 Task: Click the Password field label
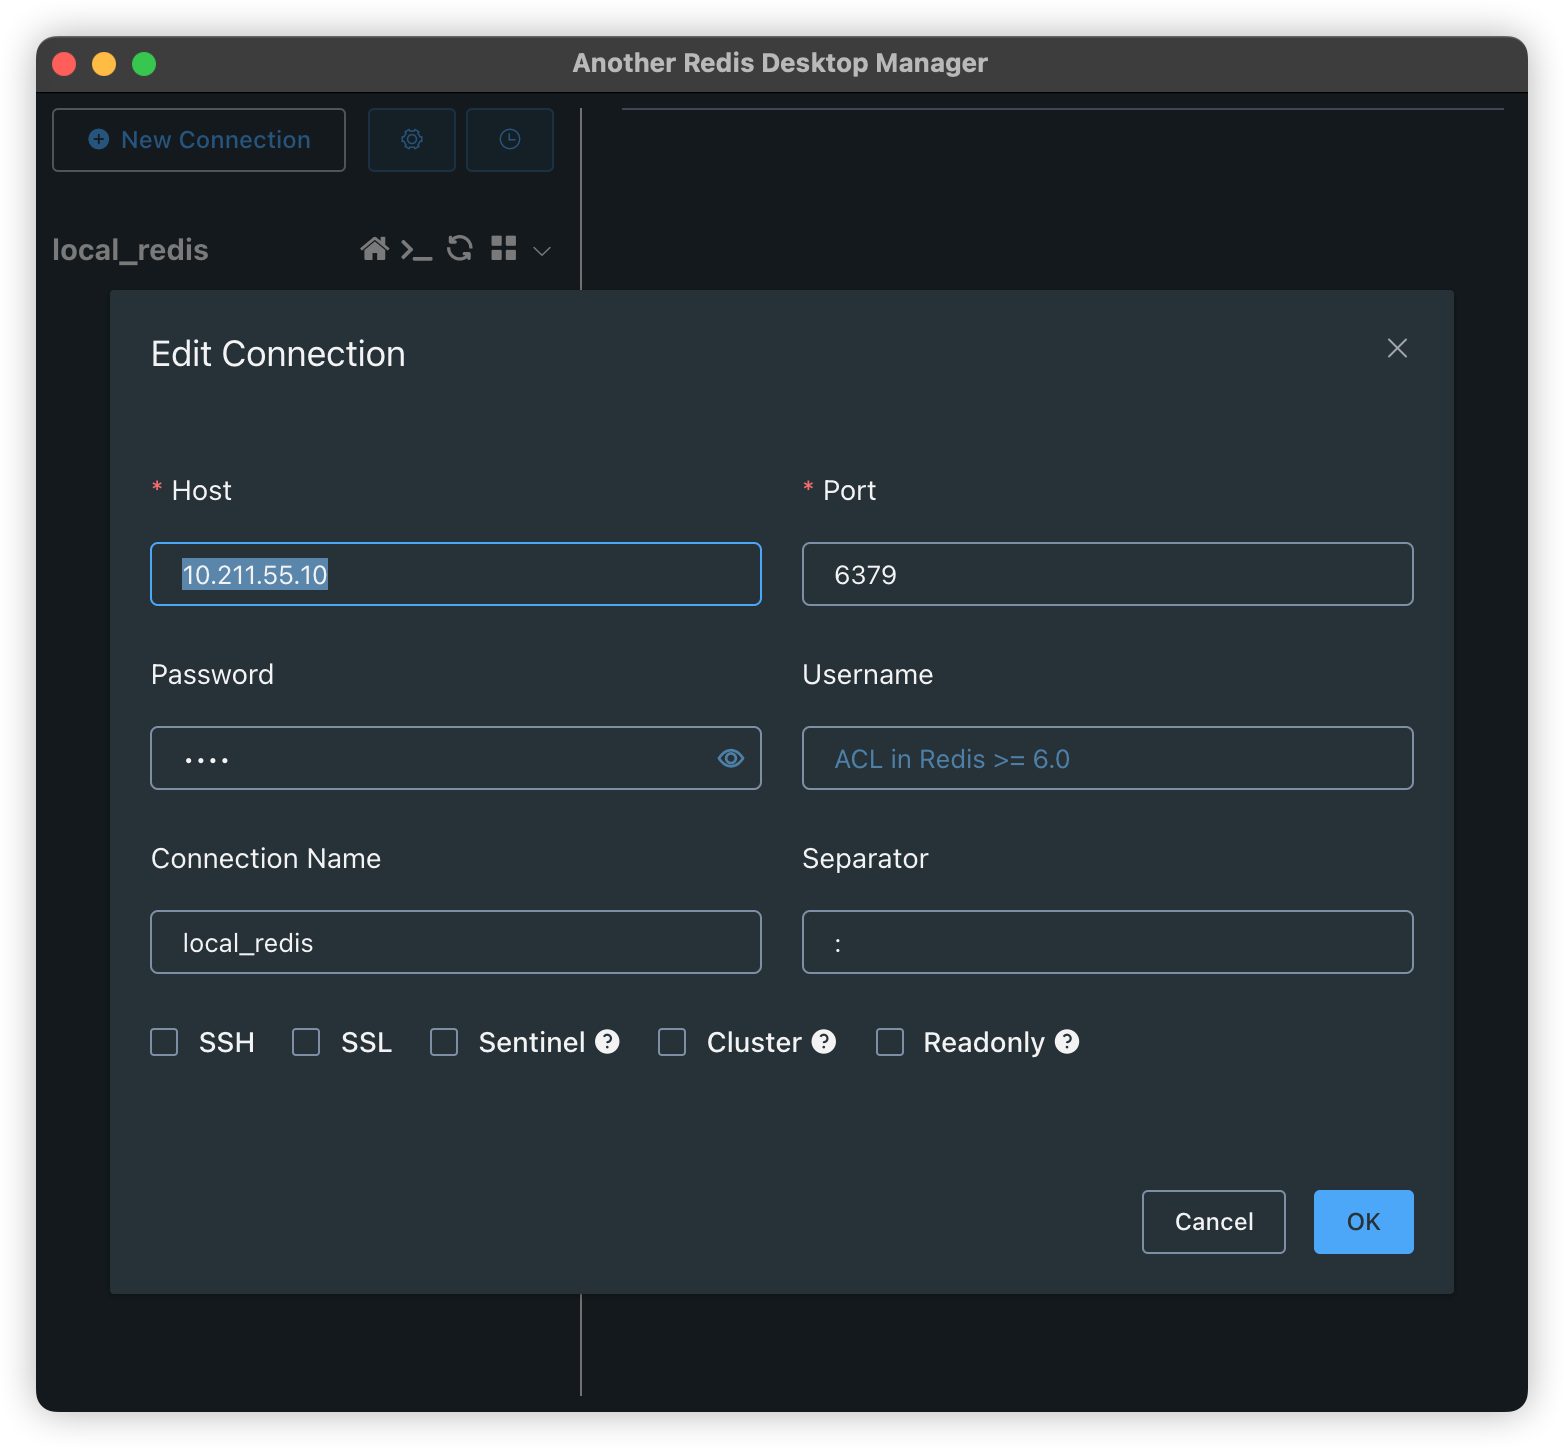212,674
